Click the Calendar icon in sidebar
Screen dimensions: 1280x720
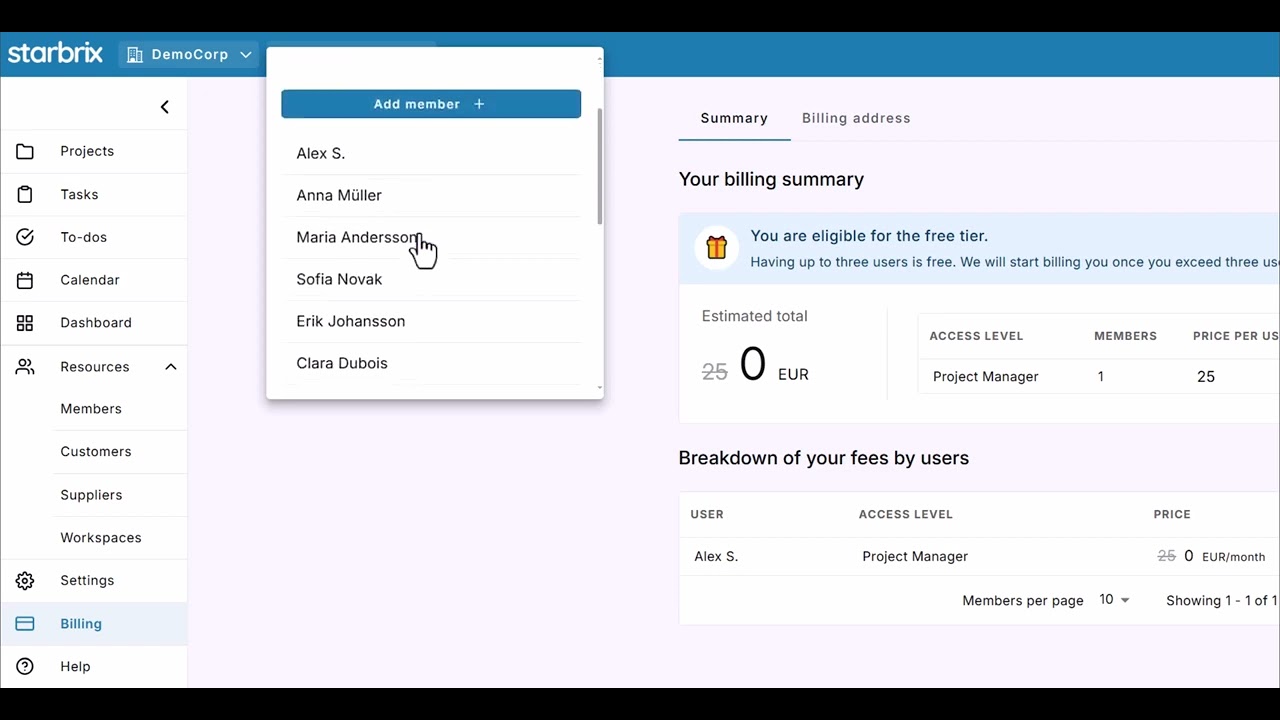point(25,280)
